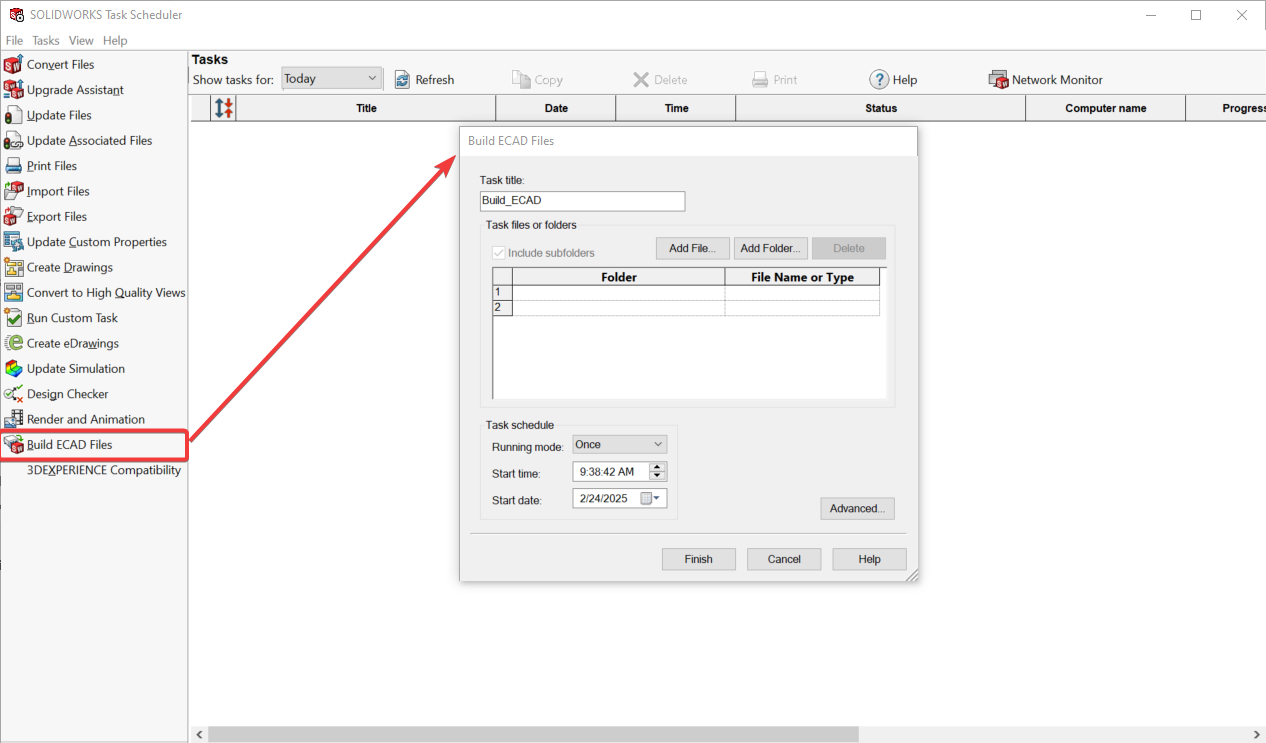This screenshot has width=1266, height=743.
Task: Click the dialog Help button
Action: tap(869, 559)
